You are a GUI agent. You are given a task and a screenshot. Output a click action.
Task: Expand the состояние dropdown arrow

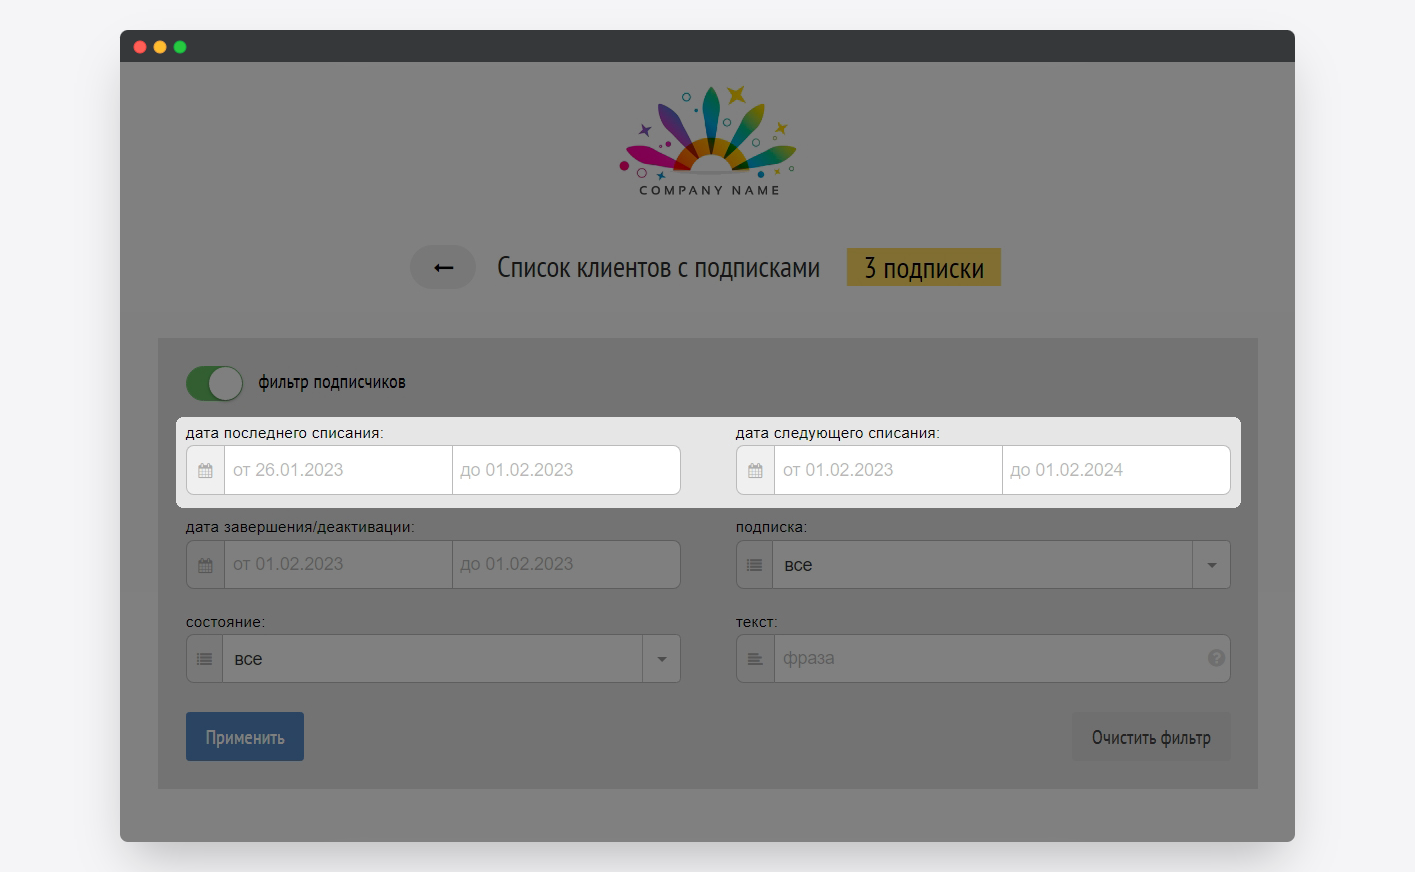[661, 659]
